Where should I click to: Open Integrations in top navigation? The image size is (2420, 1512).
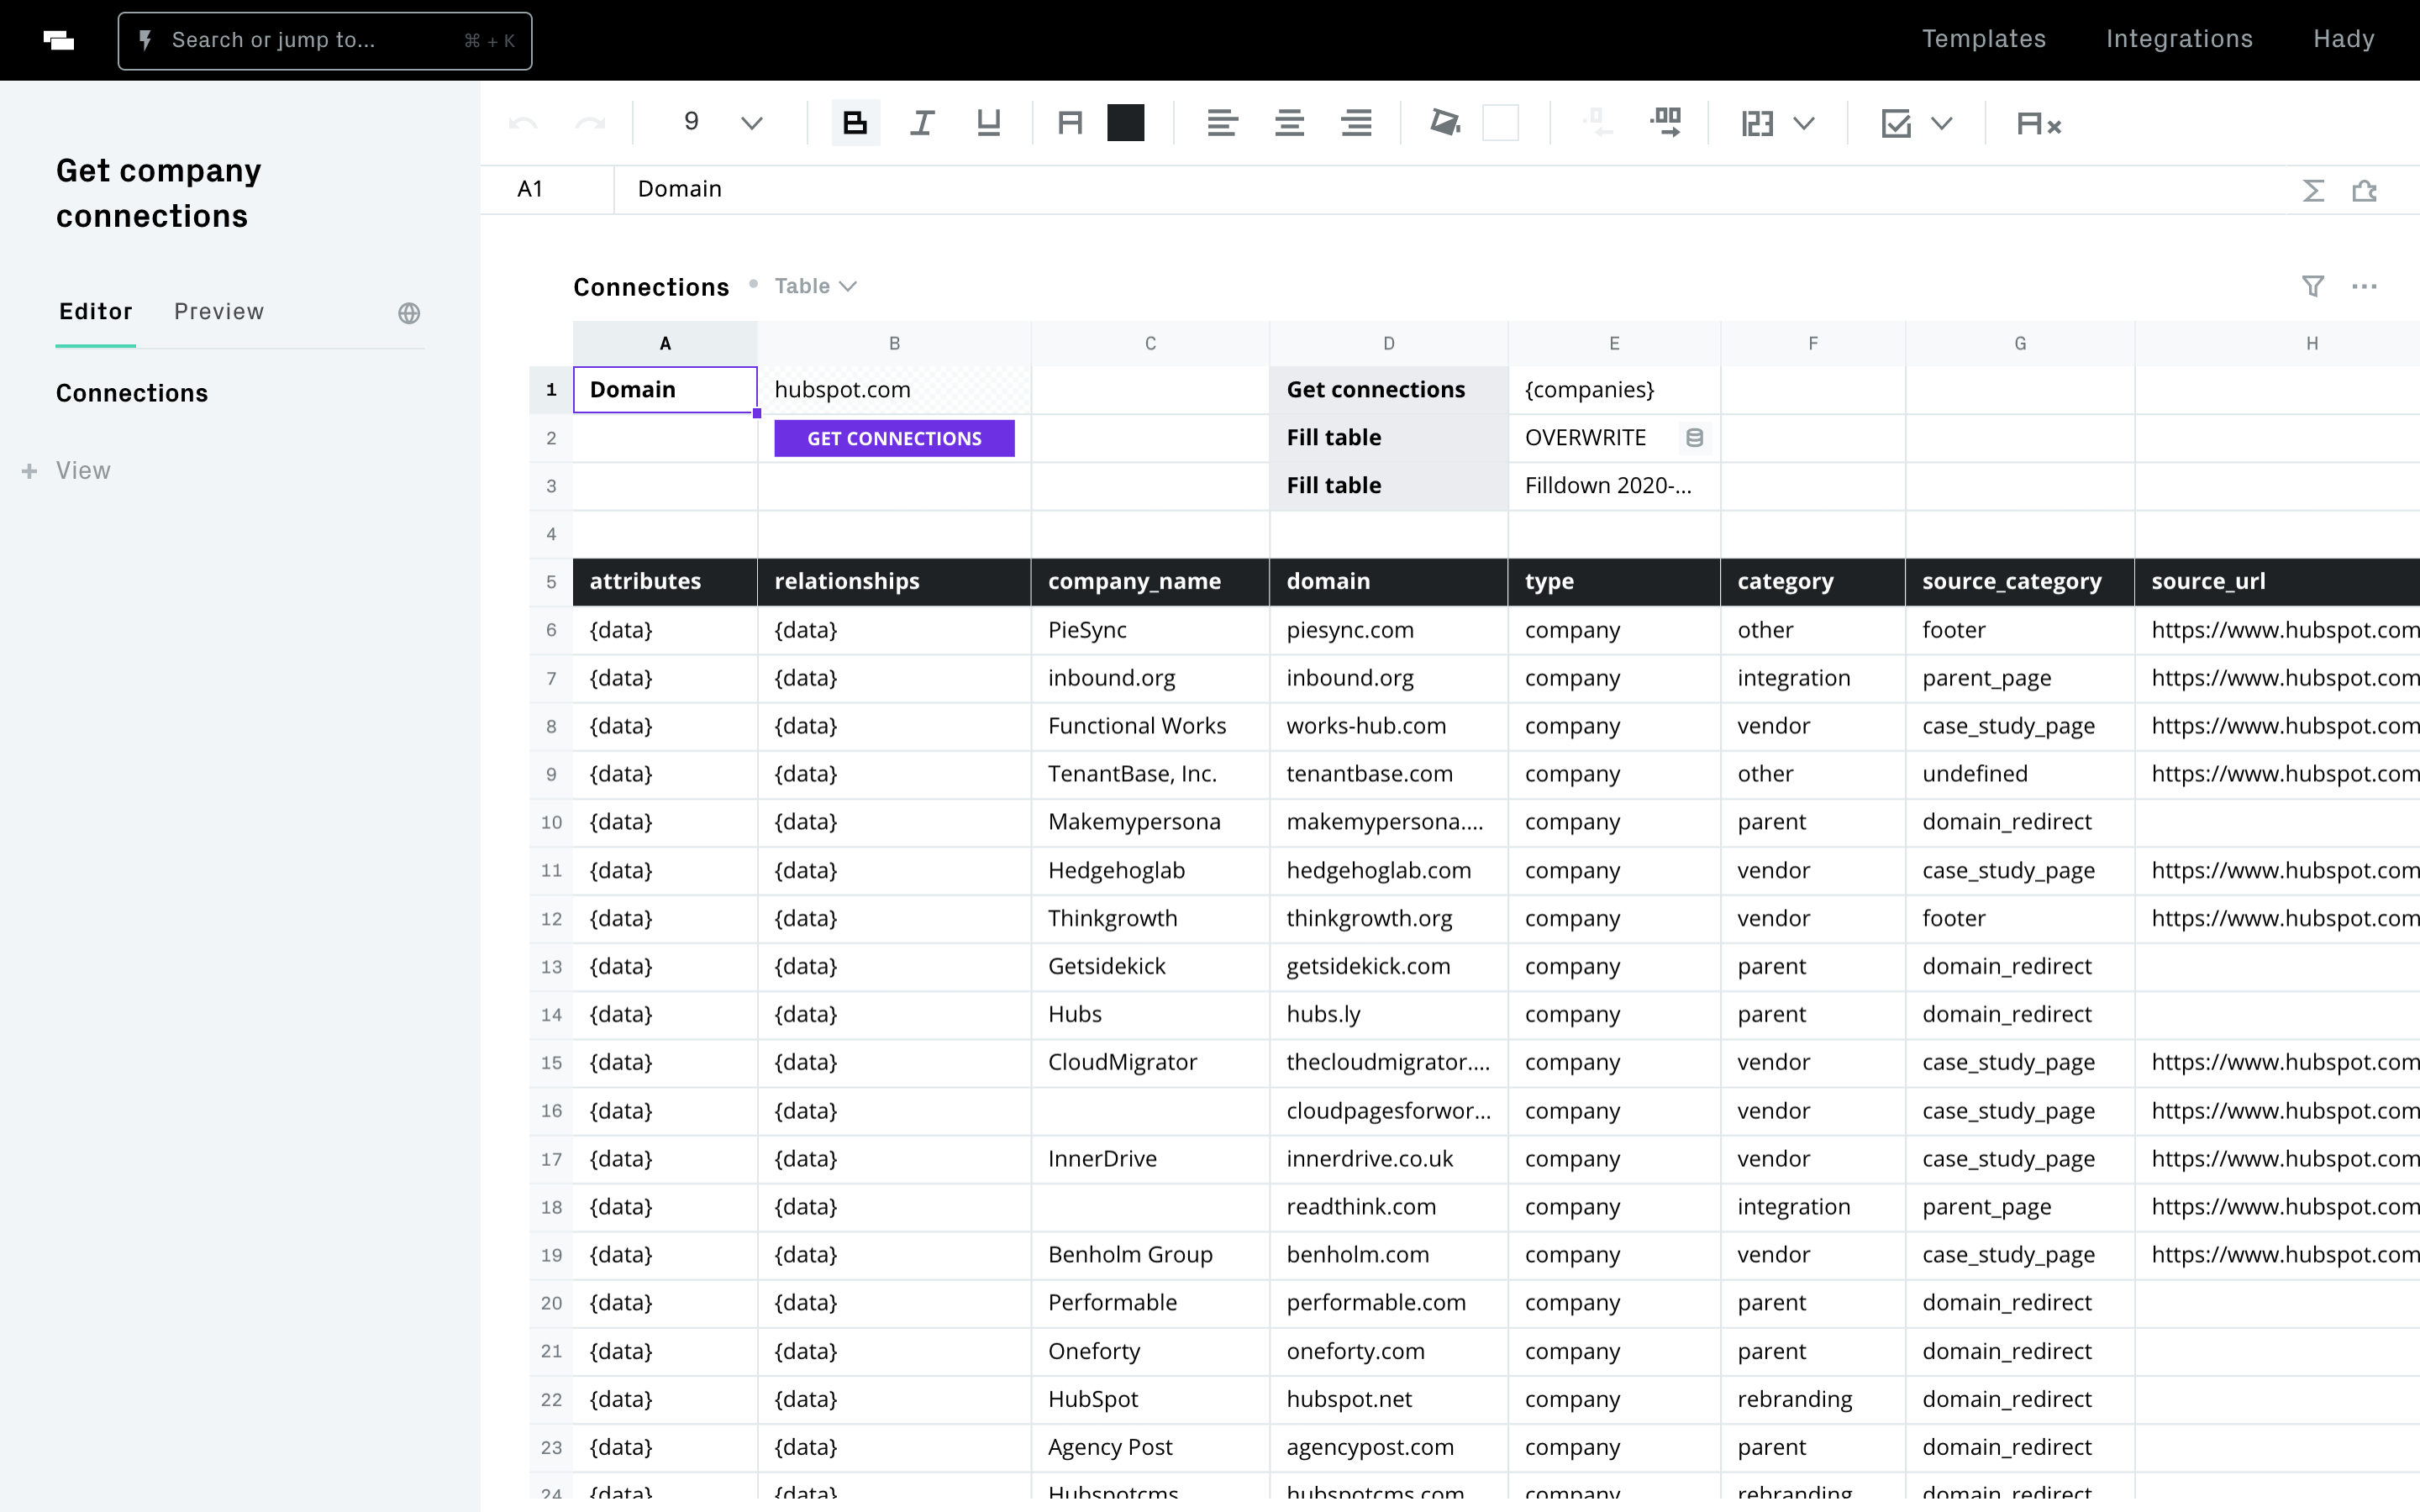point(2179,39)
